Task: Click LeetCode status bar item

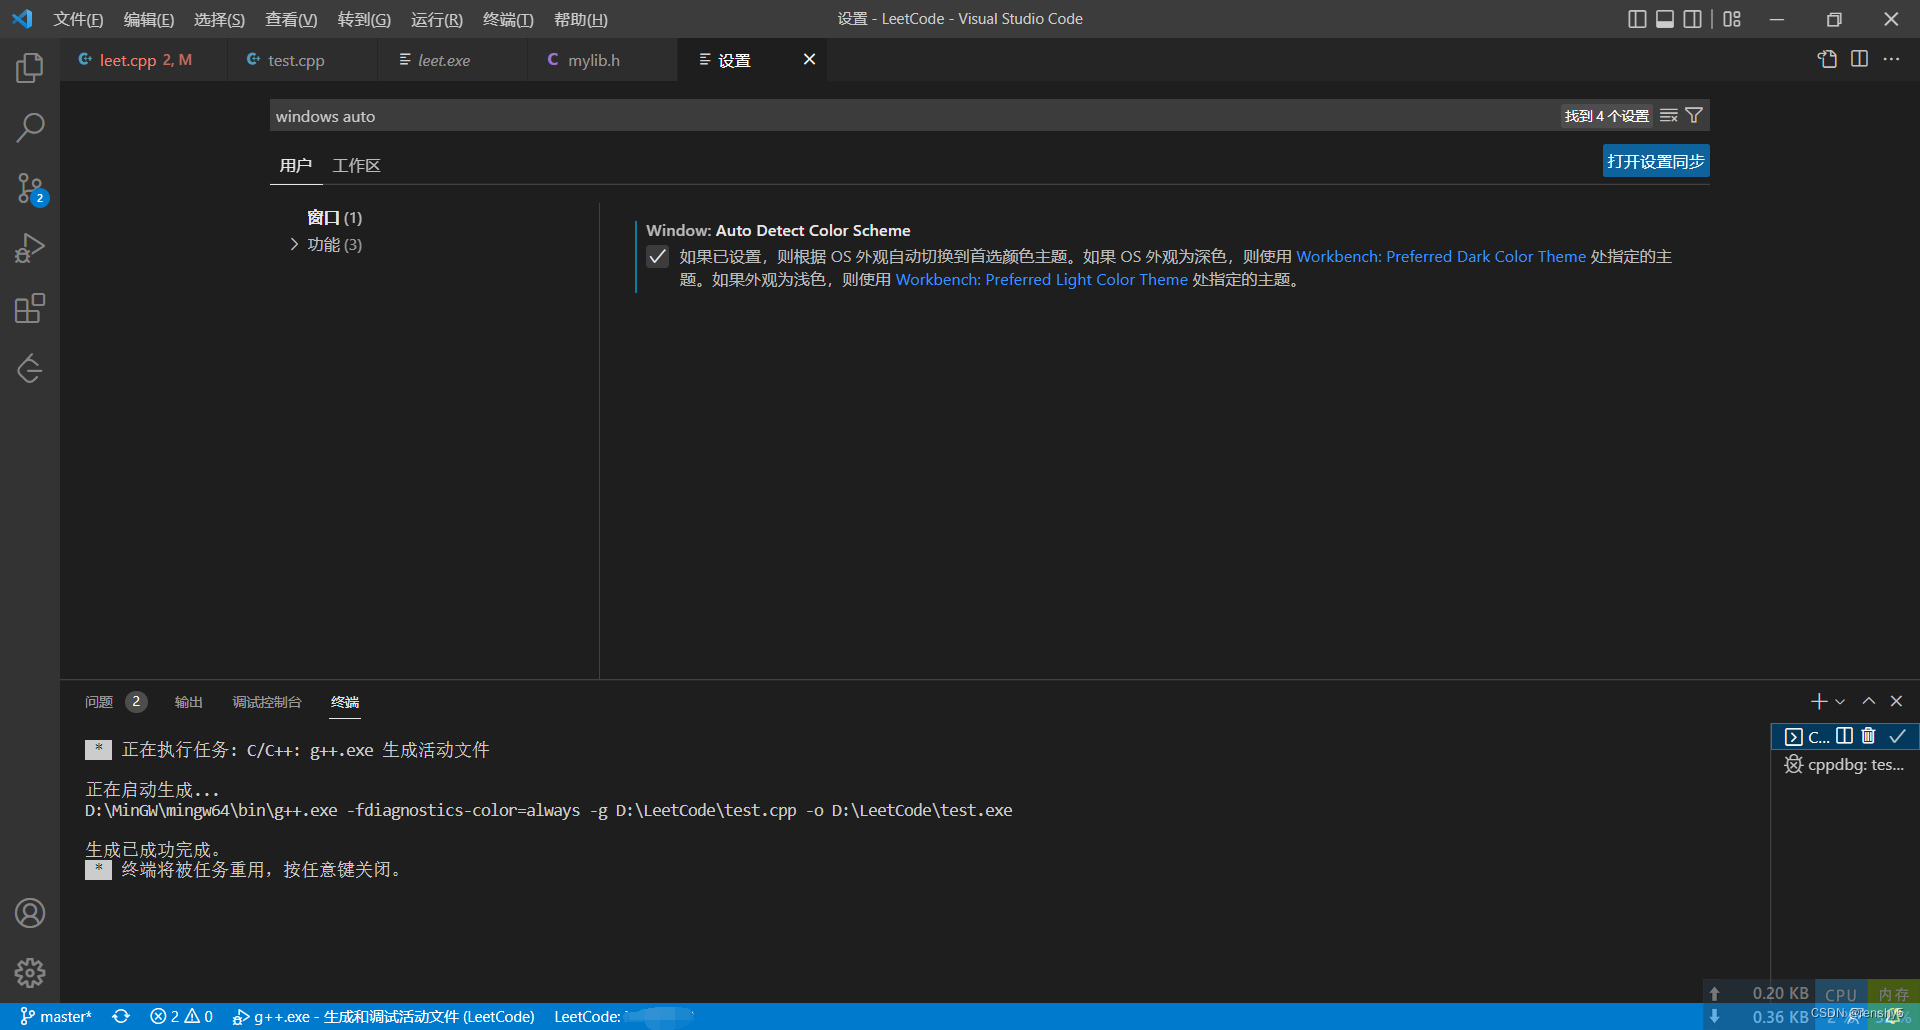Action: click(622, 1016)
